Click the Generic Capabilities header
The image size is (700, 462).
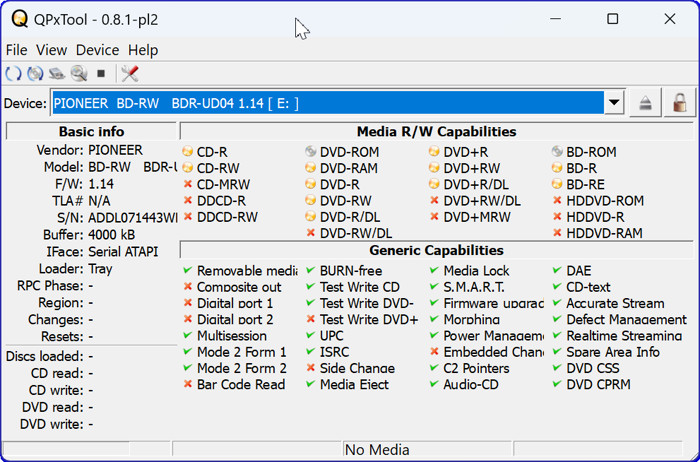pyautogui.click(x=436, y=250)
